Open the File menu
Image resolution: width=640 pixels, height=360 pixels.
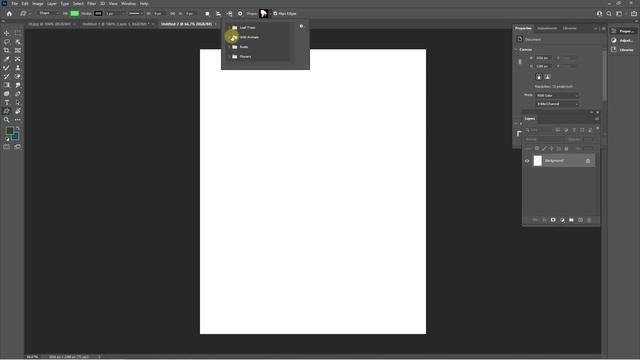click(x=14, y=4)
